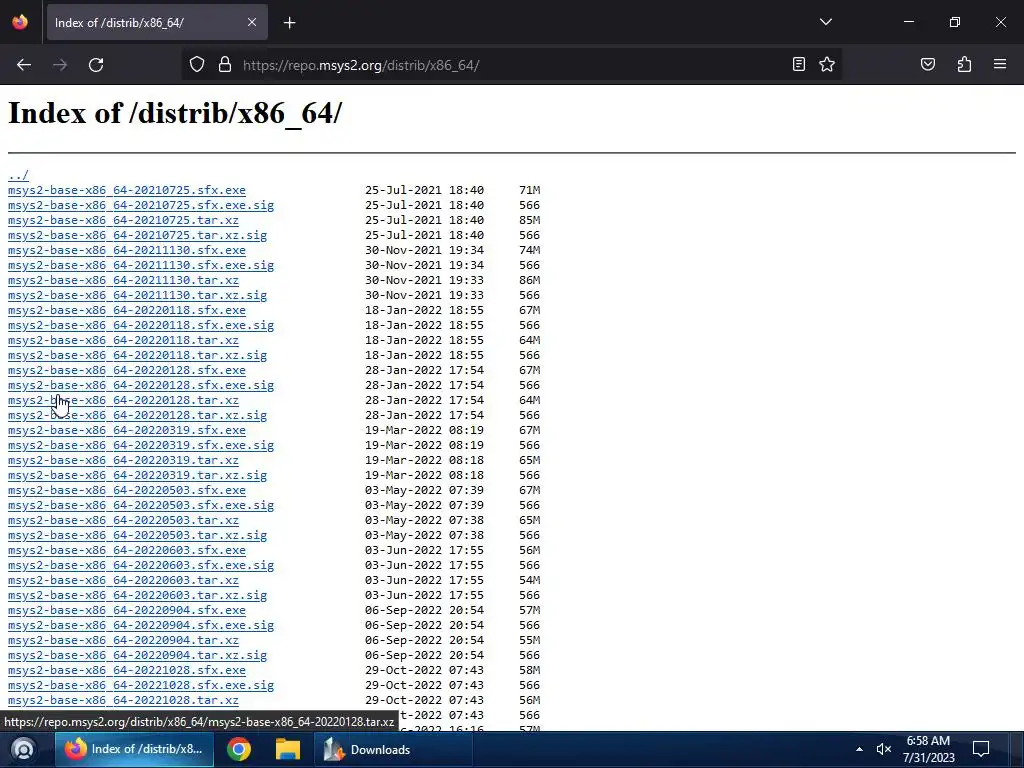Download msys2-base-x86_64-20220319.sfx.exe
The image size is (1024, 768).
[127, 430]
